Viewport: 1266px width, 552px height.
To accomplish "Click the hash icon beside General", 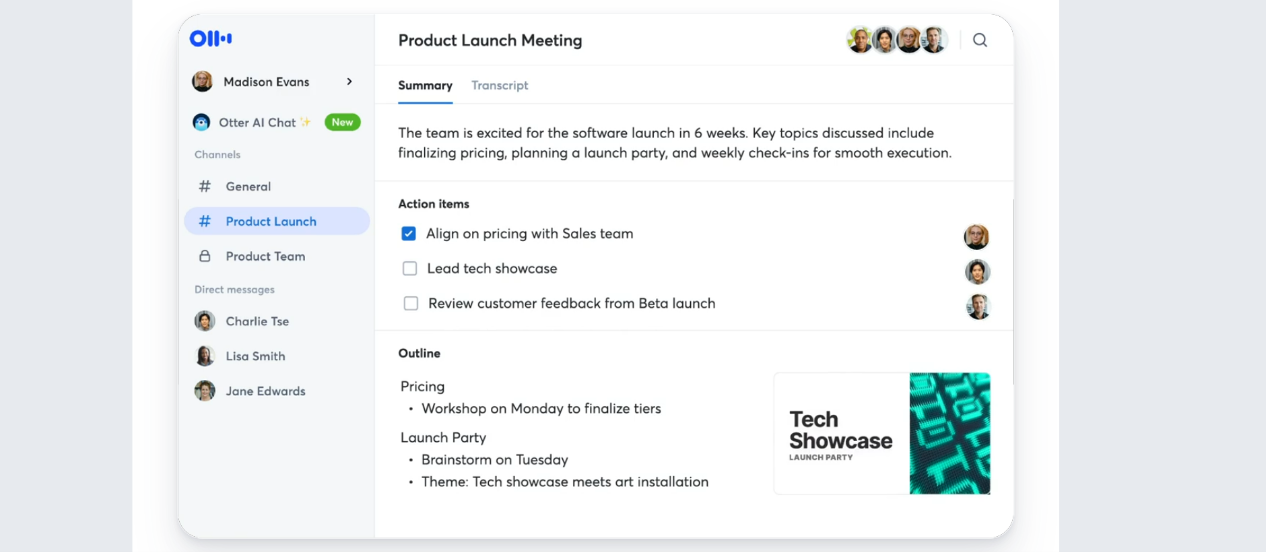I will [205, 186].
